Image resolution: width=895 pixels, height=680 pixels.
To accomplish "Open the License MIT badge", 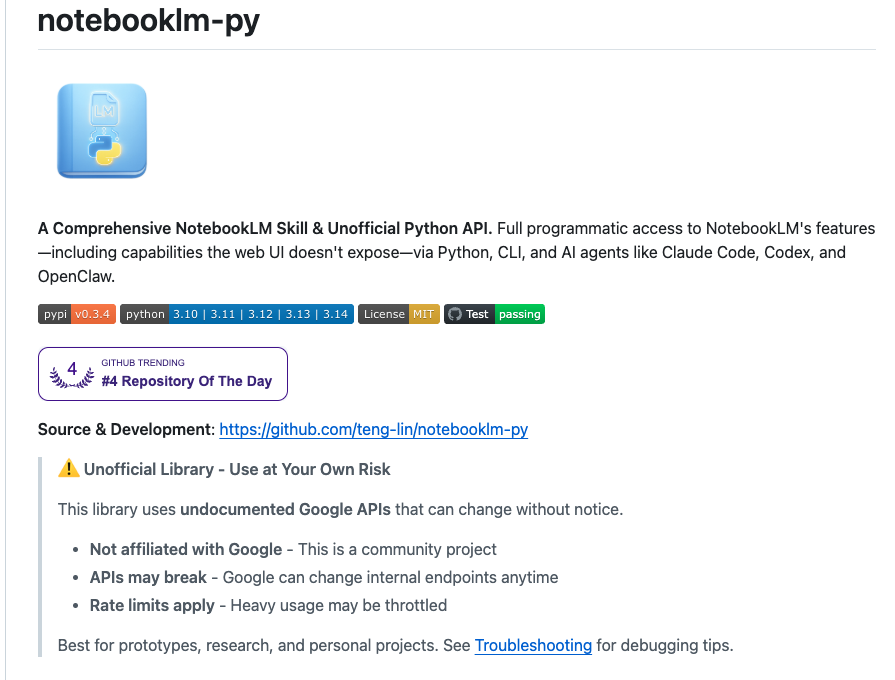I will 399,314.
